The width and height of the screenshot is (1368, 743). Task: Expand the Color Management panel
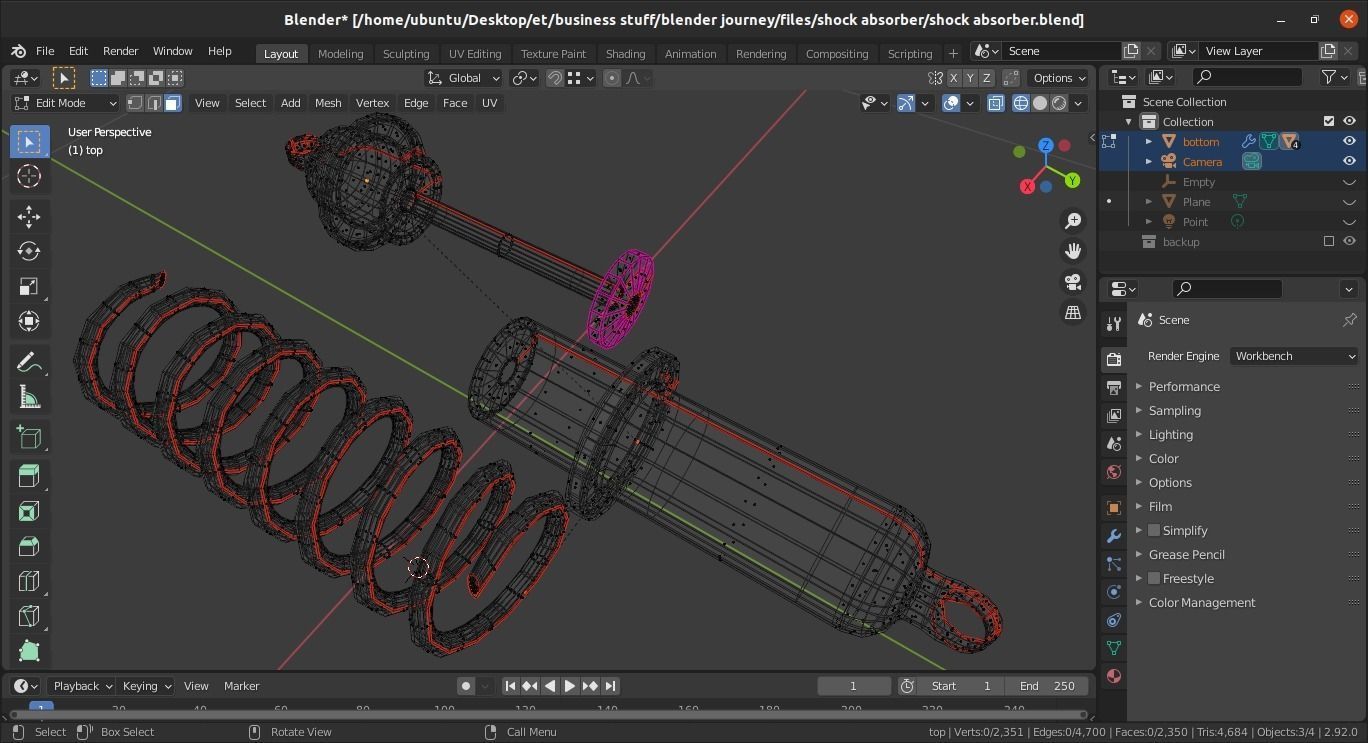(x=1201, y=602)
